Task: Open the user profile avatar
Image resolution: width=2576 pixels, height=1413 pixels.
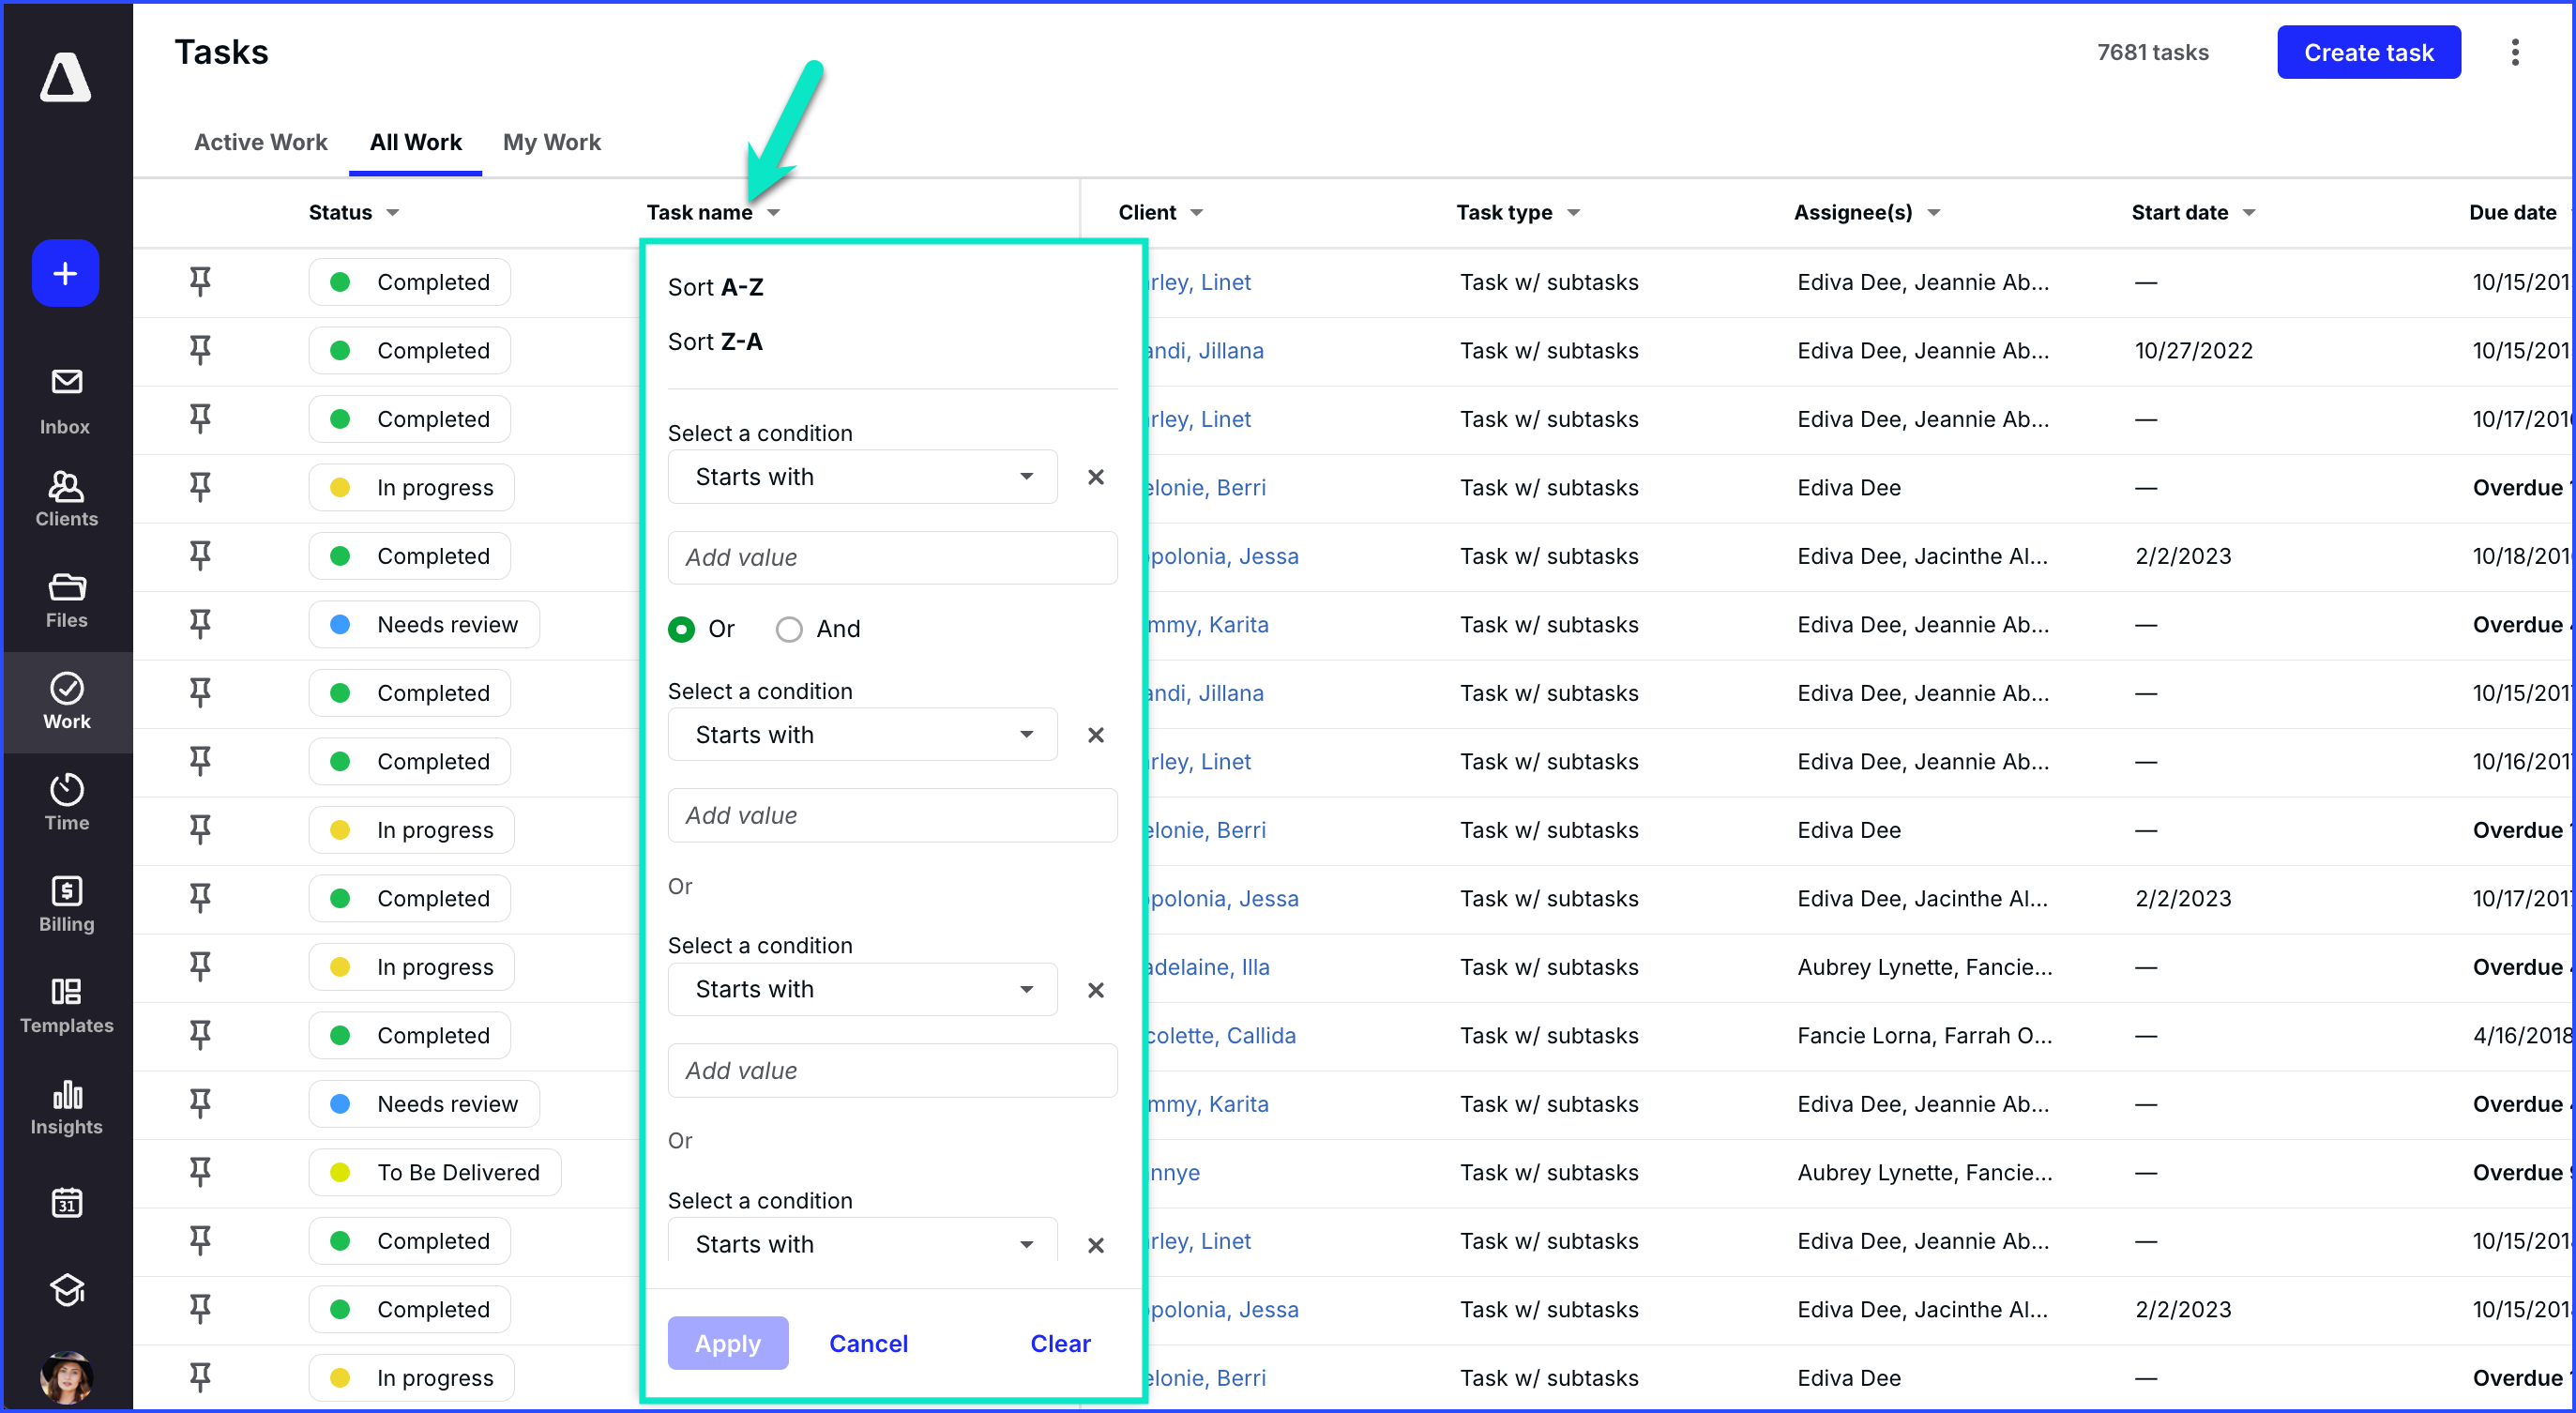Action: [x=66, y=1377]
